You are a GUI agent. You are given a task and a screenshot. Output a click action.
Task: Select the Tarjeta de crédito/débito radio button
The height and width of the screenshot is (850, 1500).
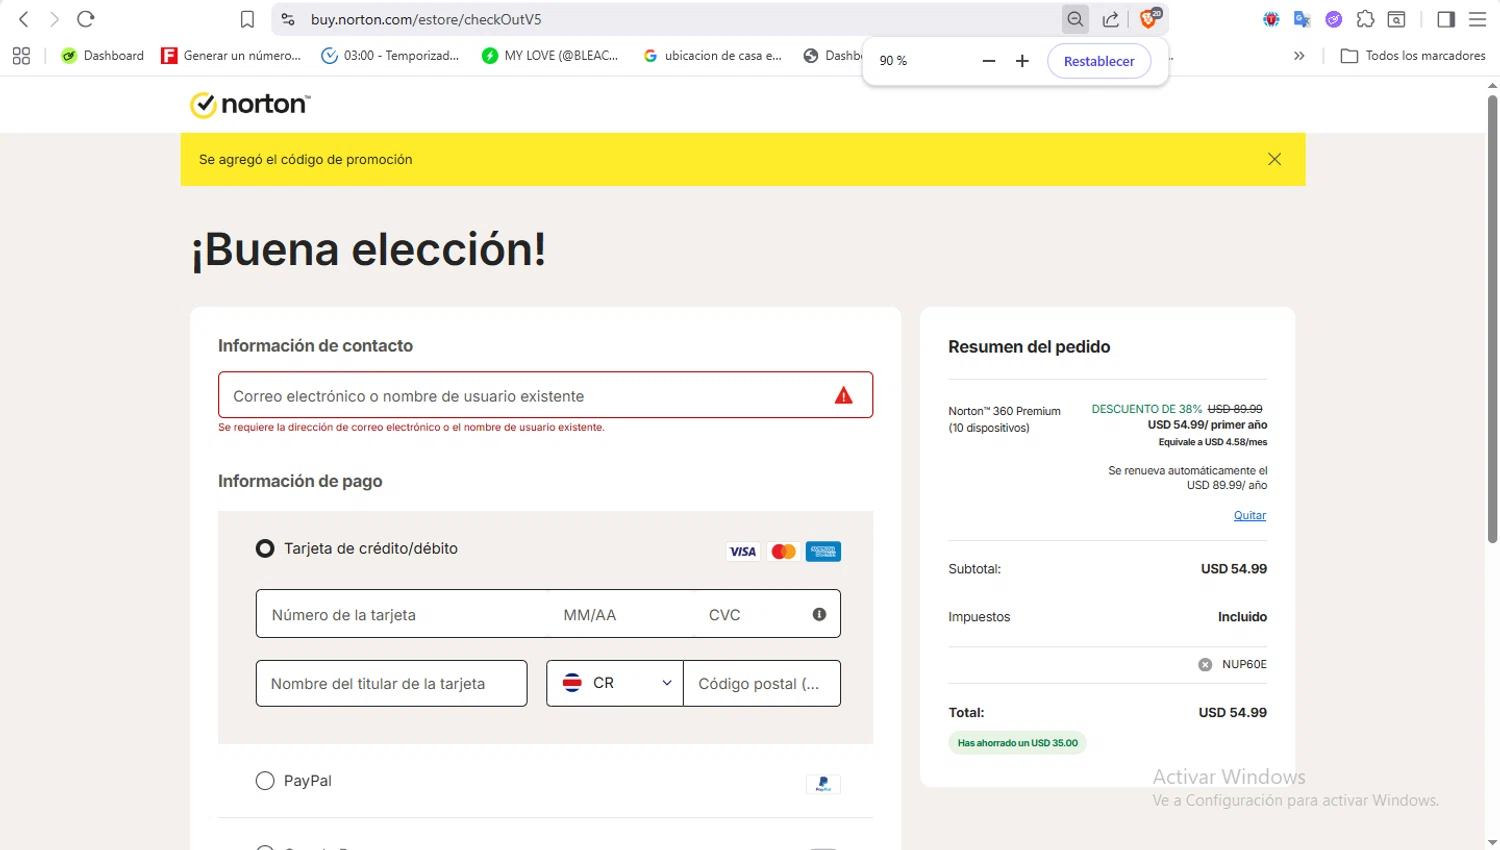click(265, 548)
